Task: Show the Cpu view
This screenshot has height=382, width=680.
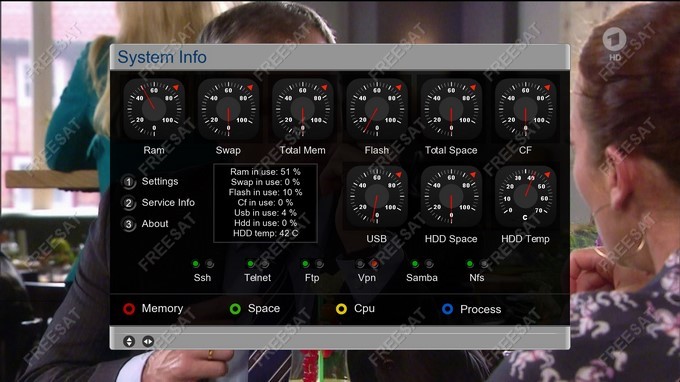Action: click(x=364, y=308)
